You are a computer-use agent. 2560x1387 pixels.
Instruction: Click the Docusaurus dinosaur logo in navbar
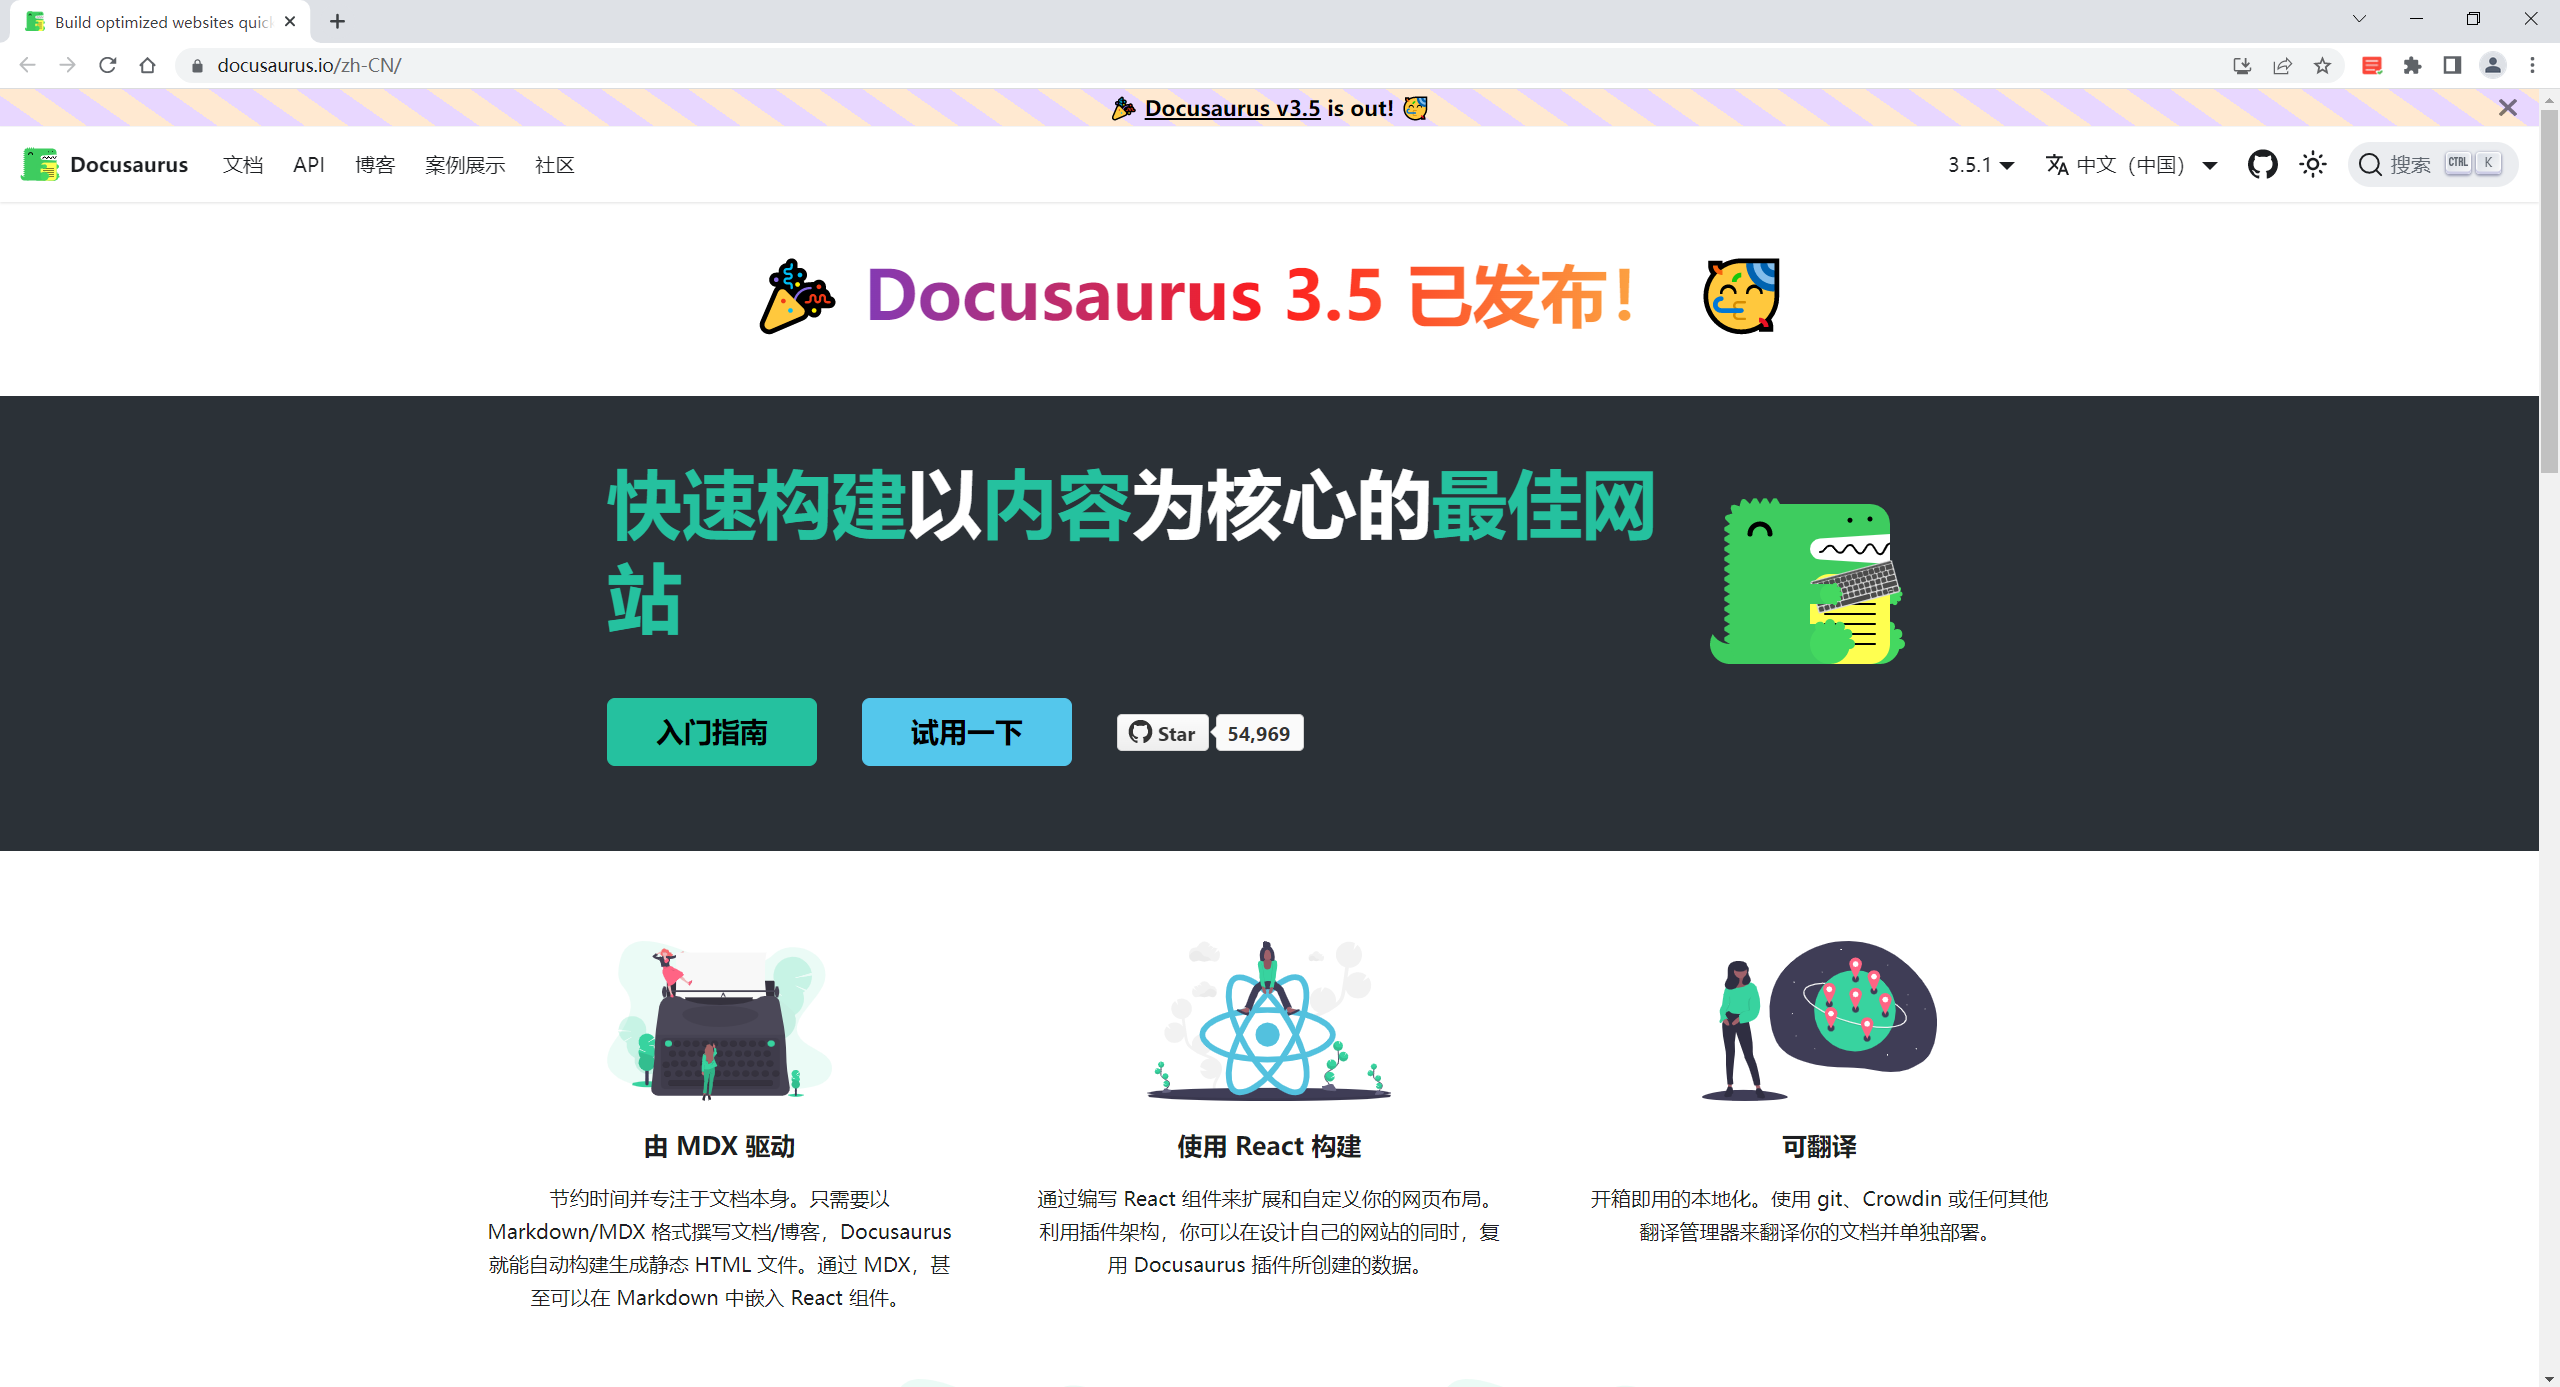click(x=40, y=164)
